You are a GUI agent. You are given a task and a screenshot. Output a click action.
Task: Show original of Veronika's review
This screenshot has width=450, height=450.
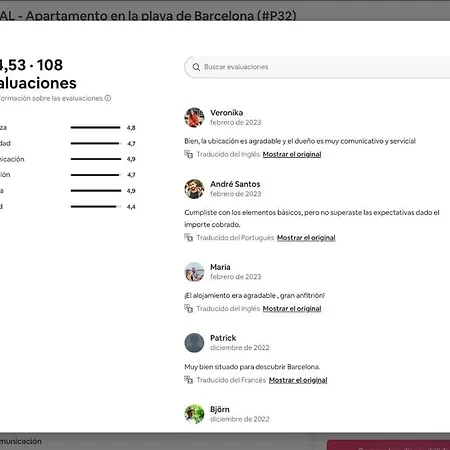(x=292, y=154)
